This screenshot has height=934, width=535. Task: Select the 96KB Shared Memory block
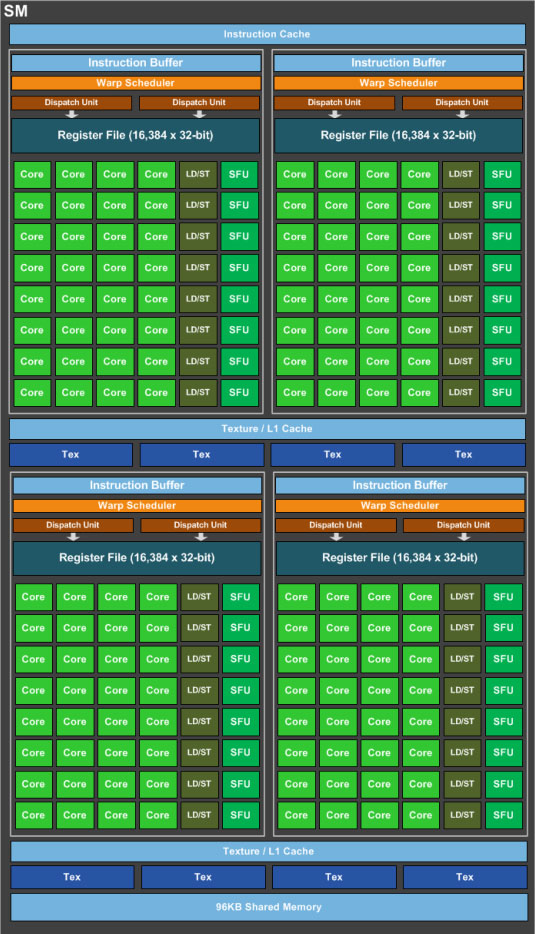click(x=269, y=907)
